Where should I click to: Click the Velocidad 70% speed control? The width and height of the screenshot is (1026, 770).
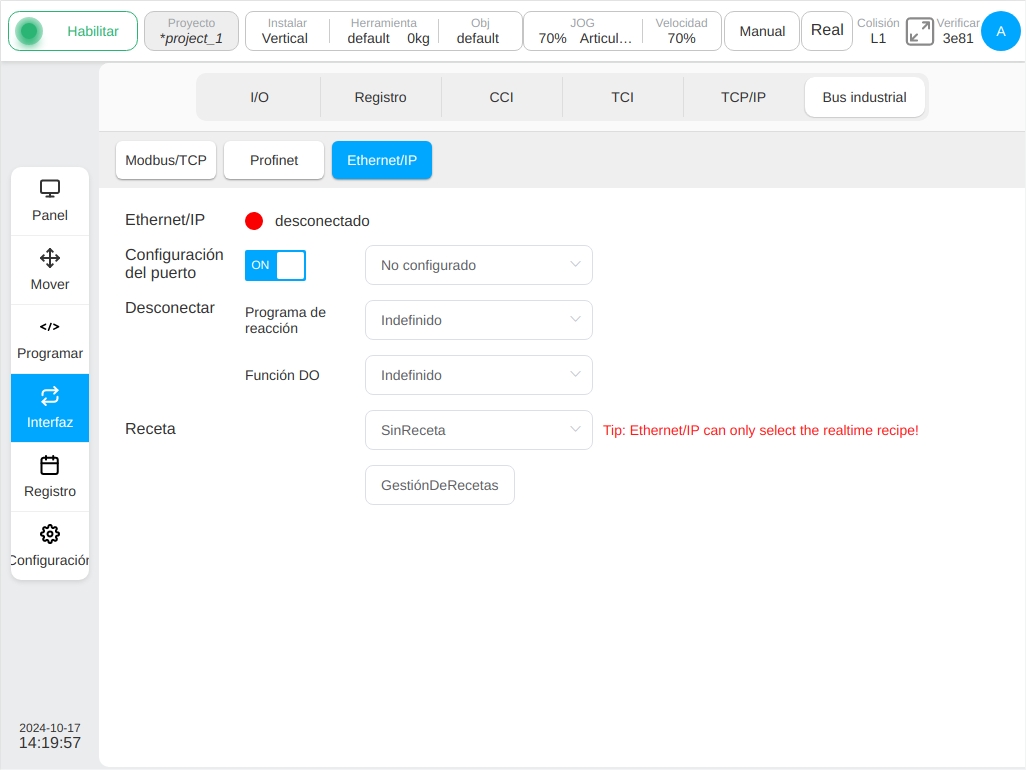[x=681, y=31]
